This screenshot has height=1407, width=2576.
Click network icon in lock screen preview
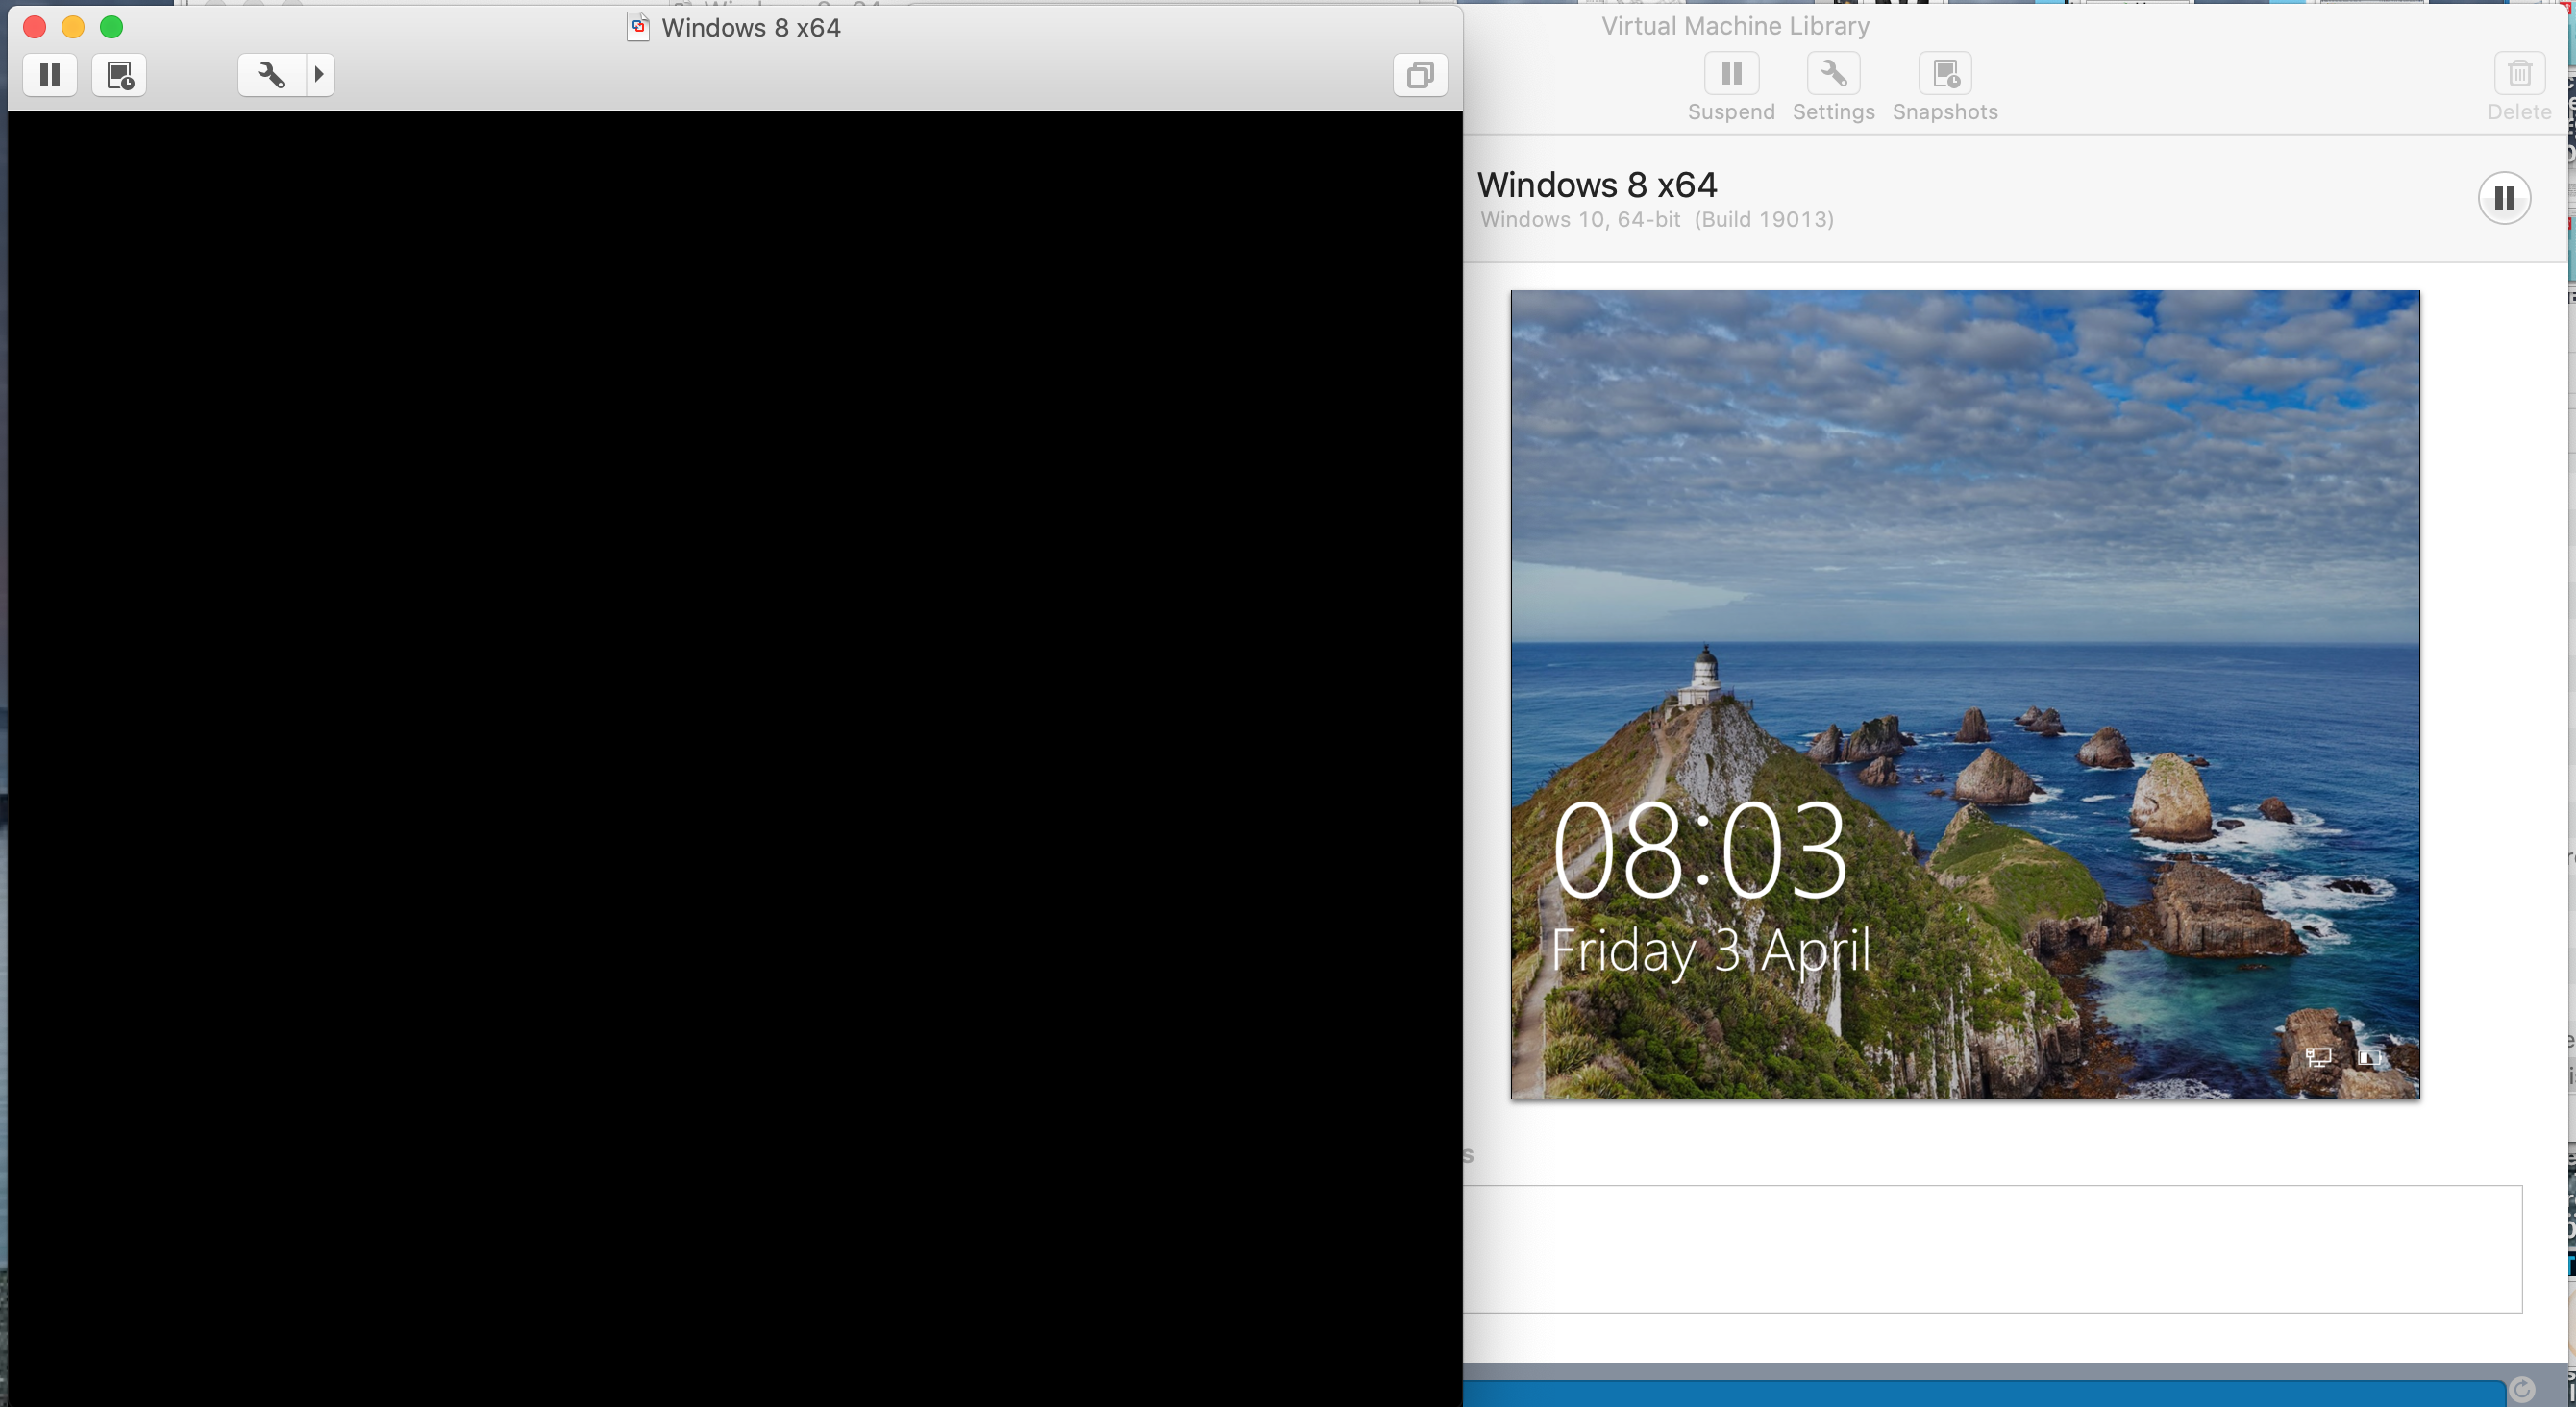(x=2317, y=1057)
